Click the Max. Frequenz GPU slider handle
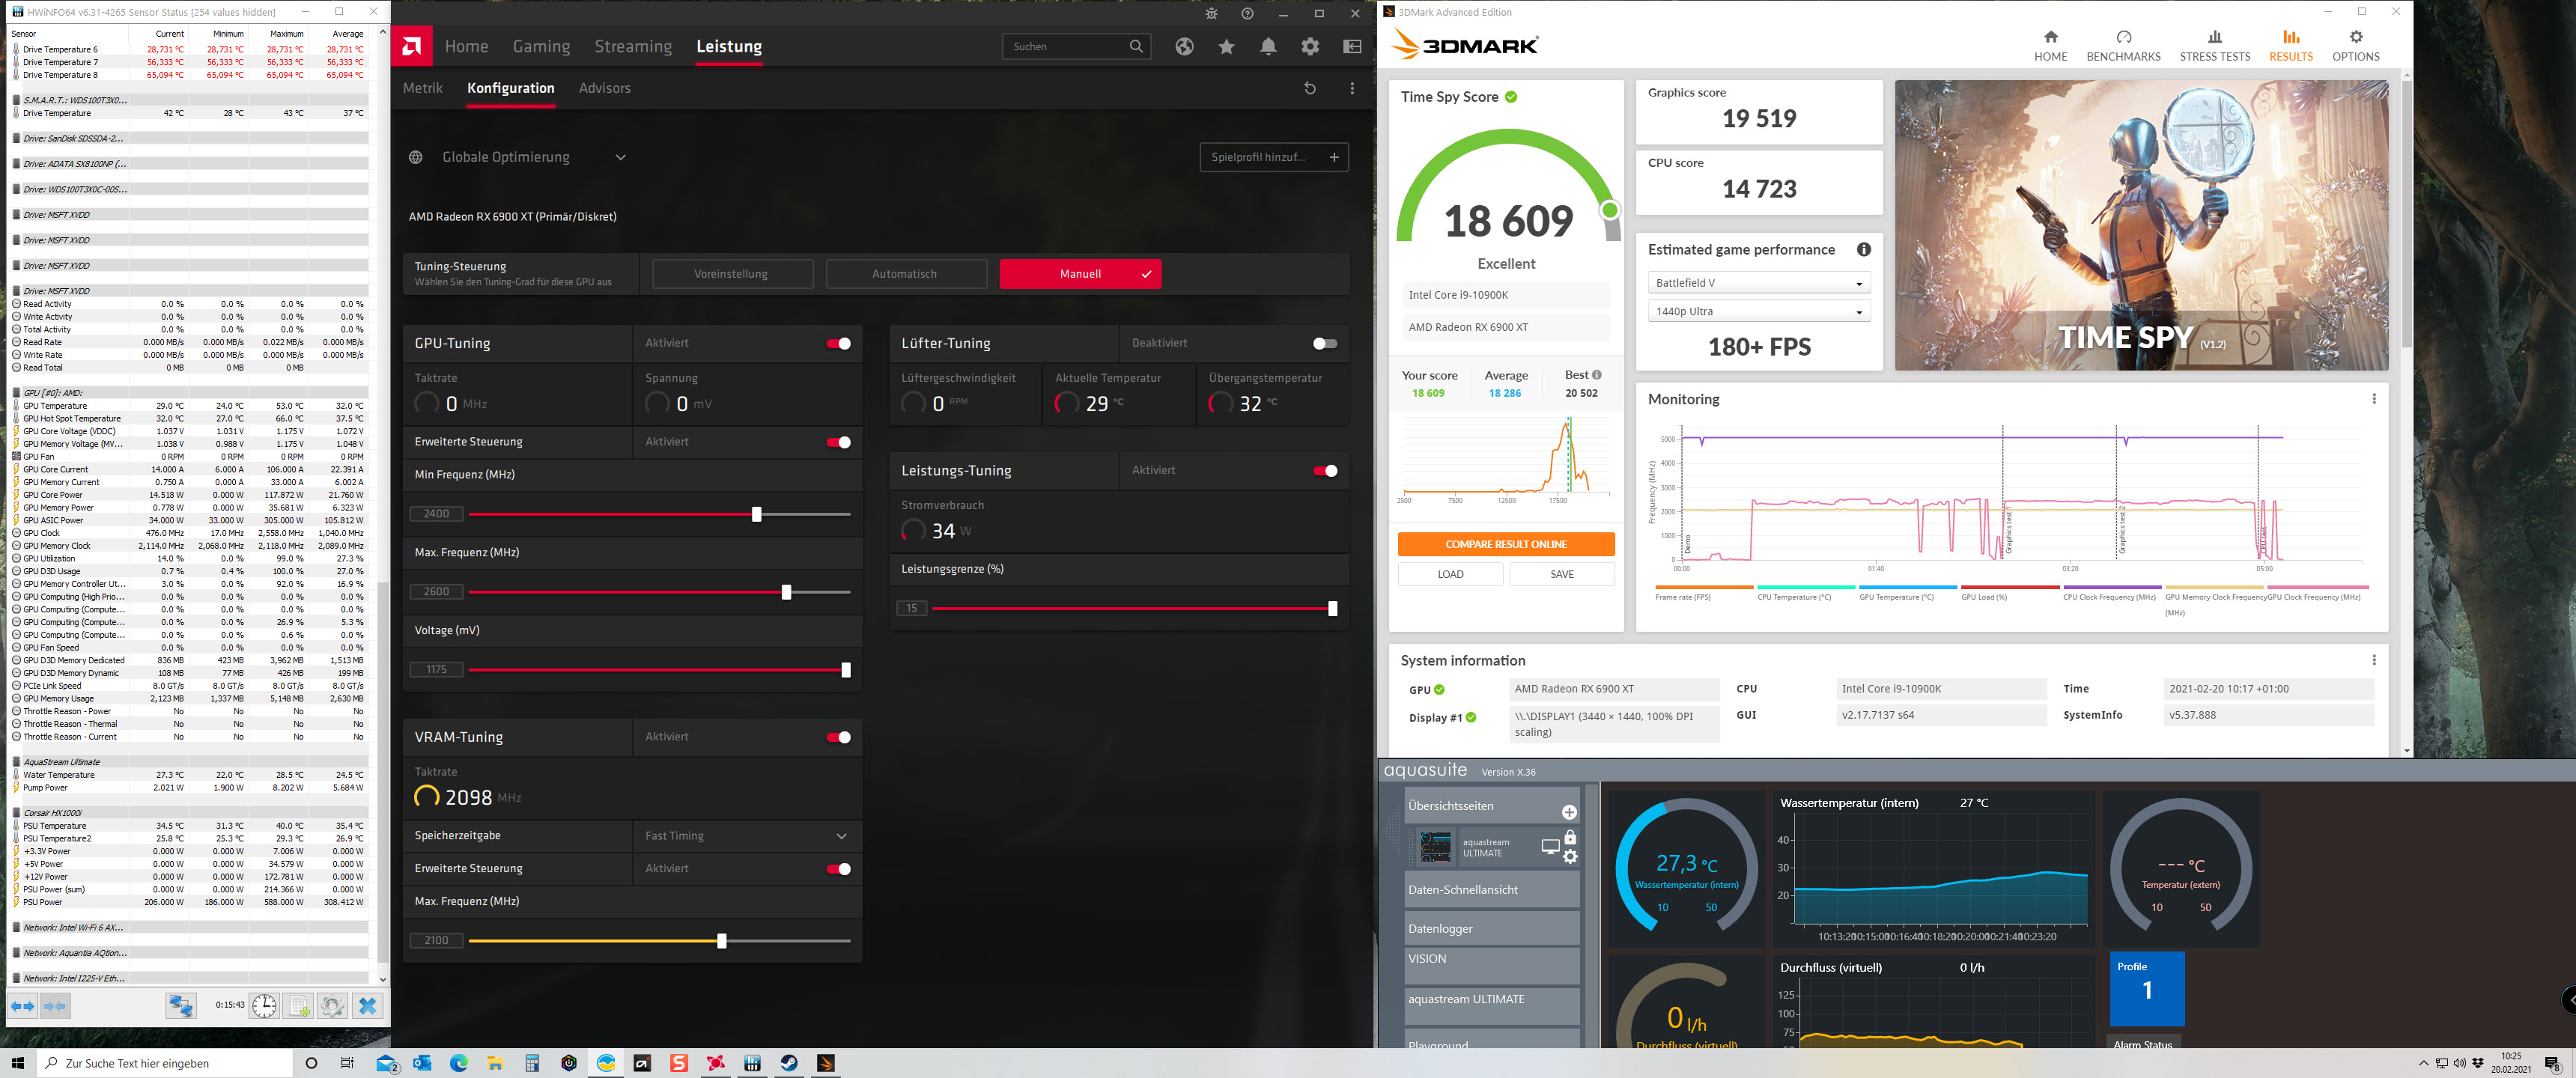2576x1078 pixels. pyautogui.click(x=786, y=592)
